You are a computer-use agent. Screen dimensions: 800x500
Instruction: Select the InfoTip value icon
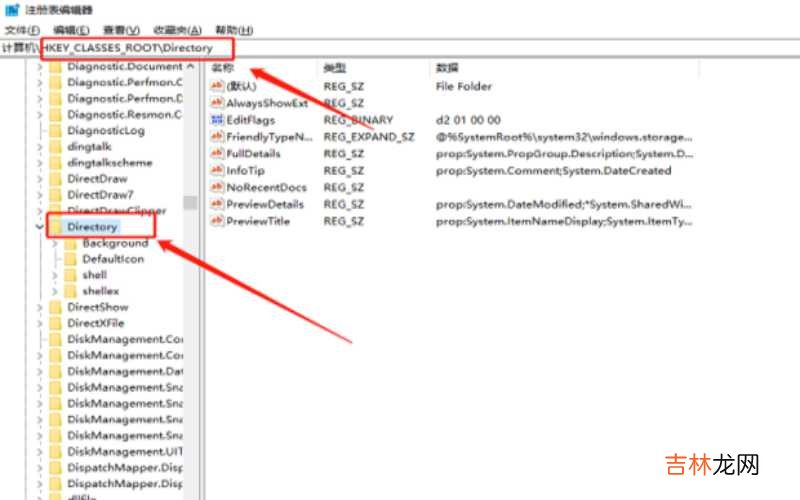pyautogui.click(x=217, y=171)
